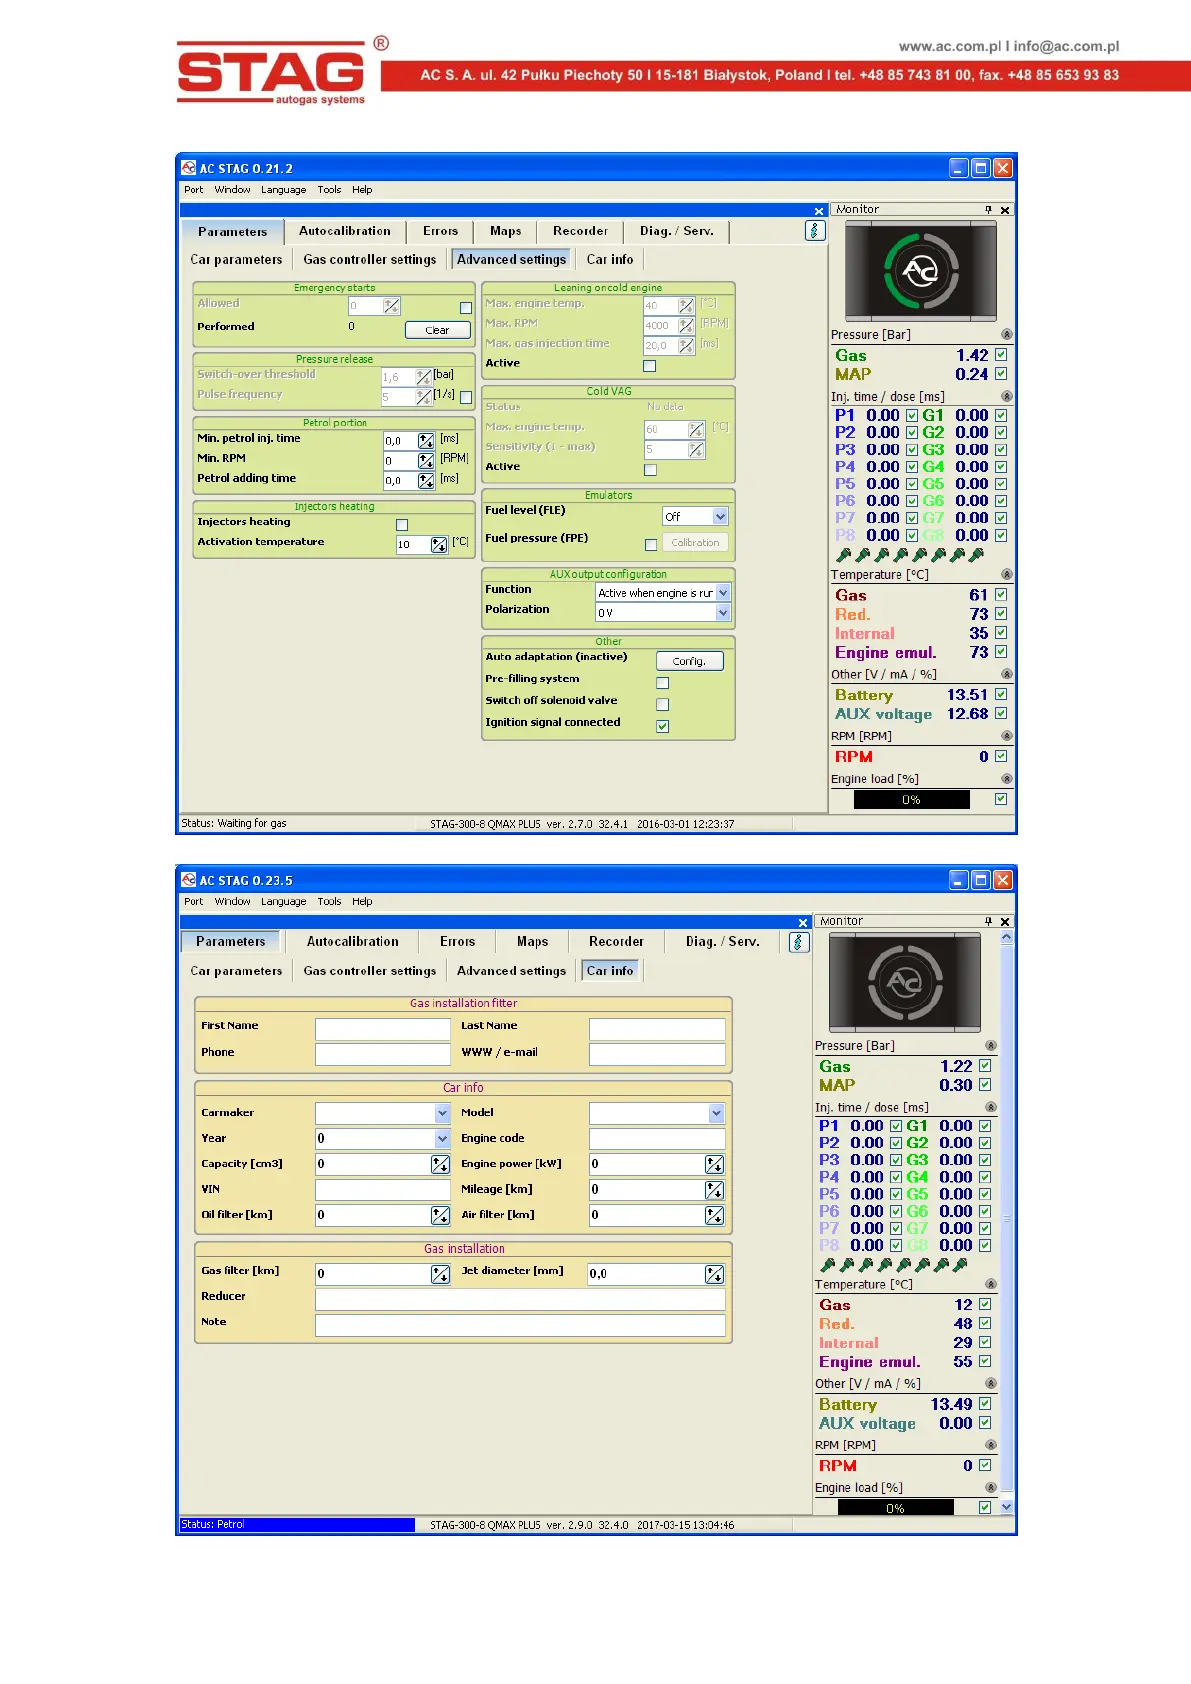Image resolution: width=1191 pixels, height=1684 pixels.
Task: Collapse Inj. time / dose section in 0.21.2 monitor
Action: [x=1007, y=397]
